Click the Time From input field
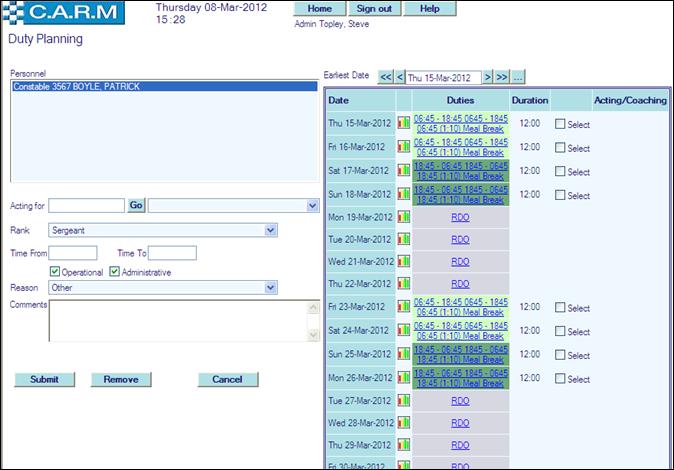Viewport: 674px width, 470px height. 72,253
